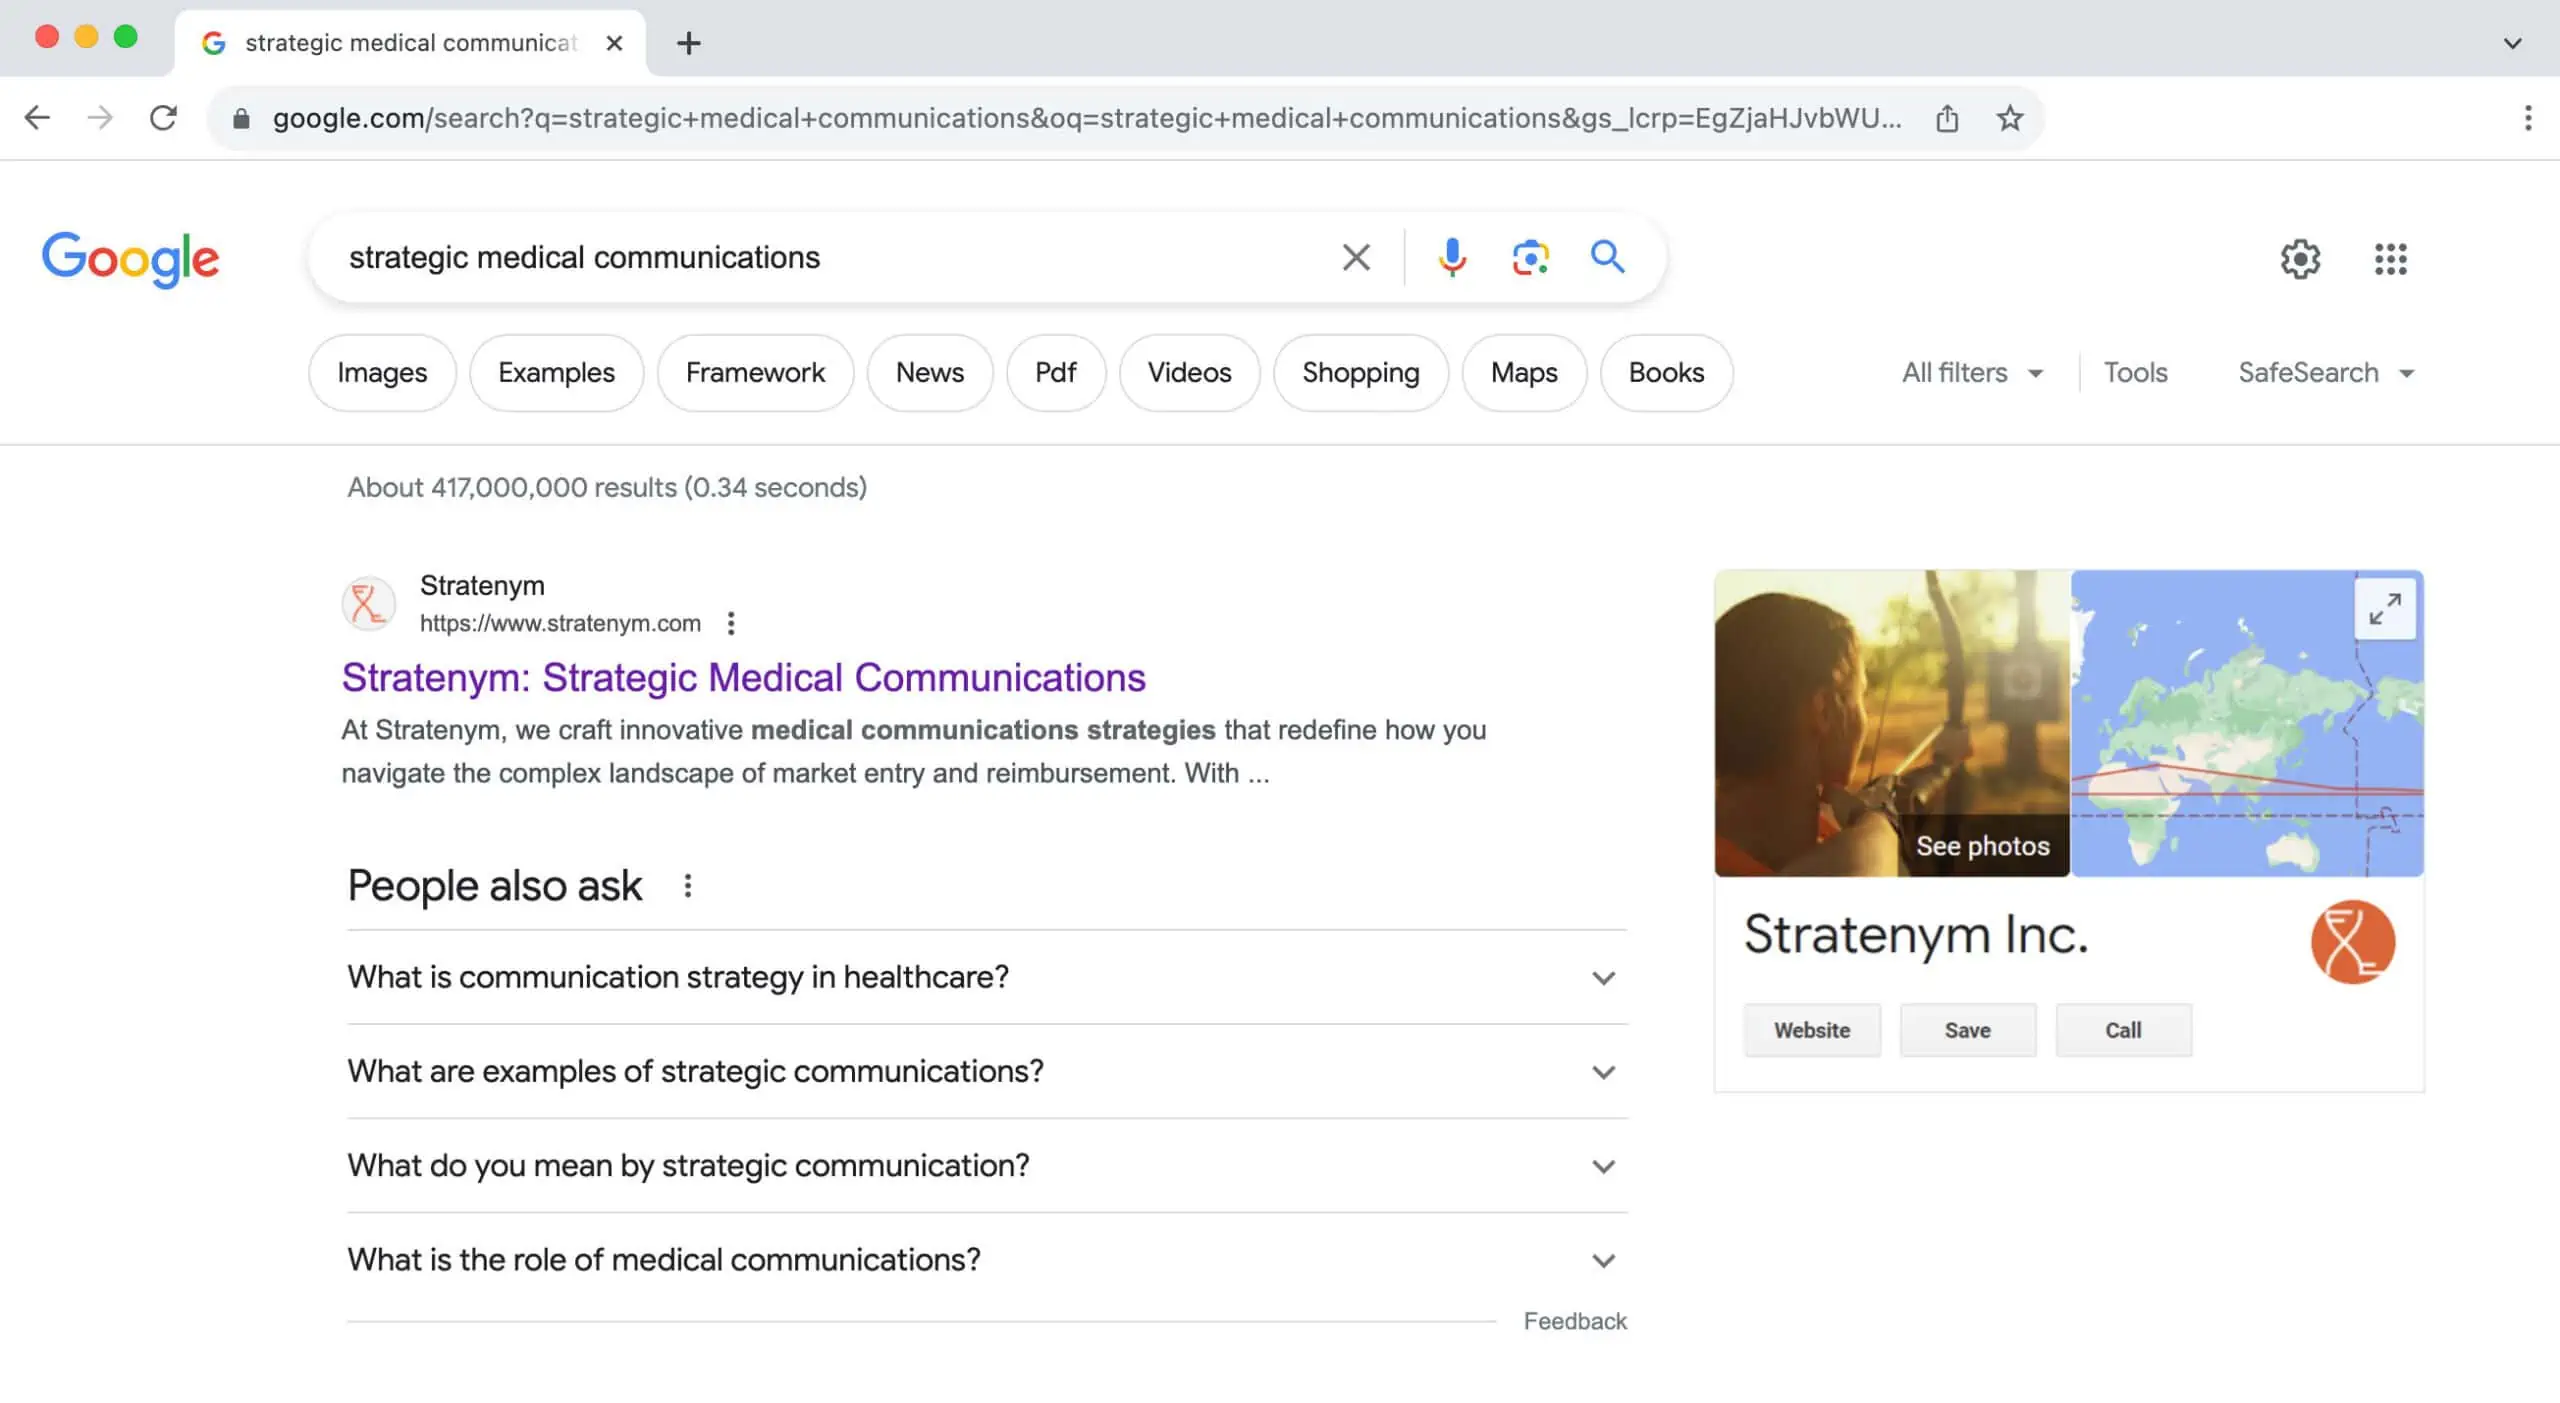Reload the page with refresh icon
Image resolution: width=2560 pixels, height=1403 pixels.
point(163,118)
